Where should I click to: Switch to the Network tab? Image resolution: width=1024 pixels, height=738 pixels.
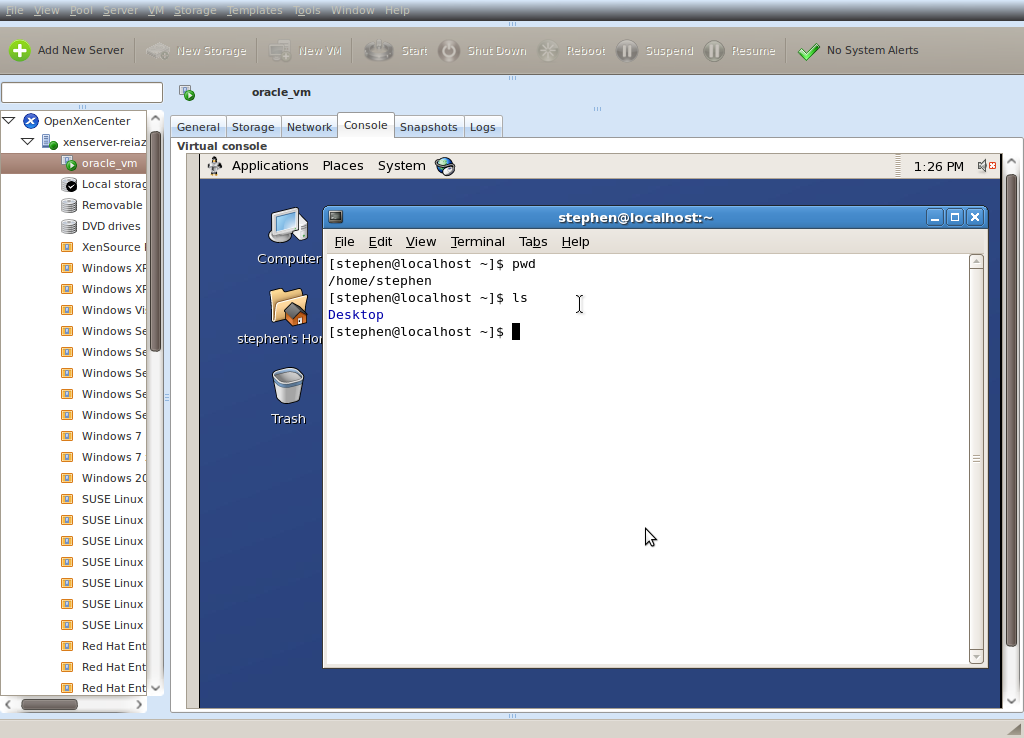point(309,127)
